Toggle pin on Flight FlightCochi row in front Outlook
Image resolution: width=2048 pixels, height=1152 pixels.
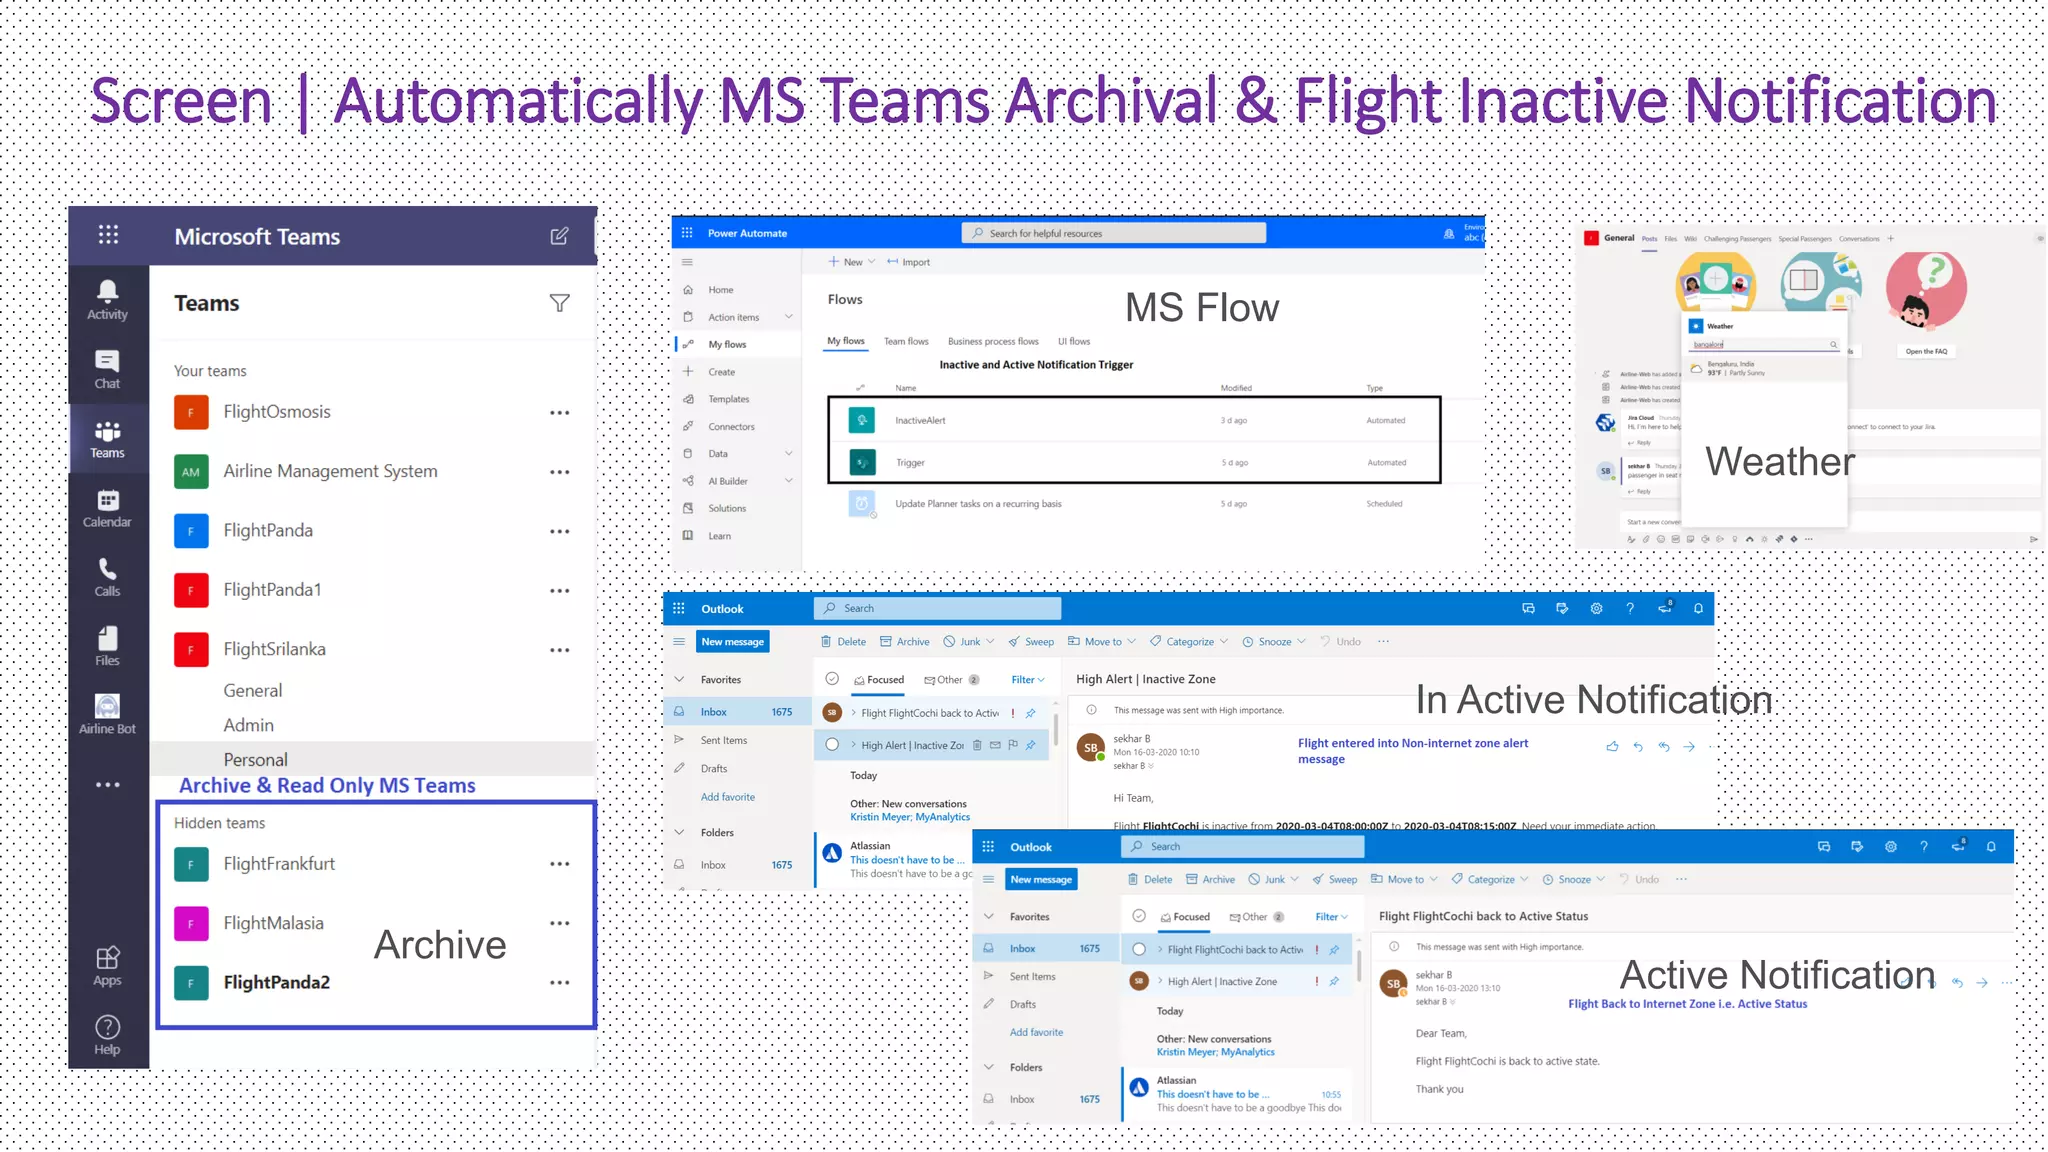[x=1334, y=950]
